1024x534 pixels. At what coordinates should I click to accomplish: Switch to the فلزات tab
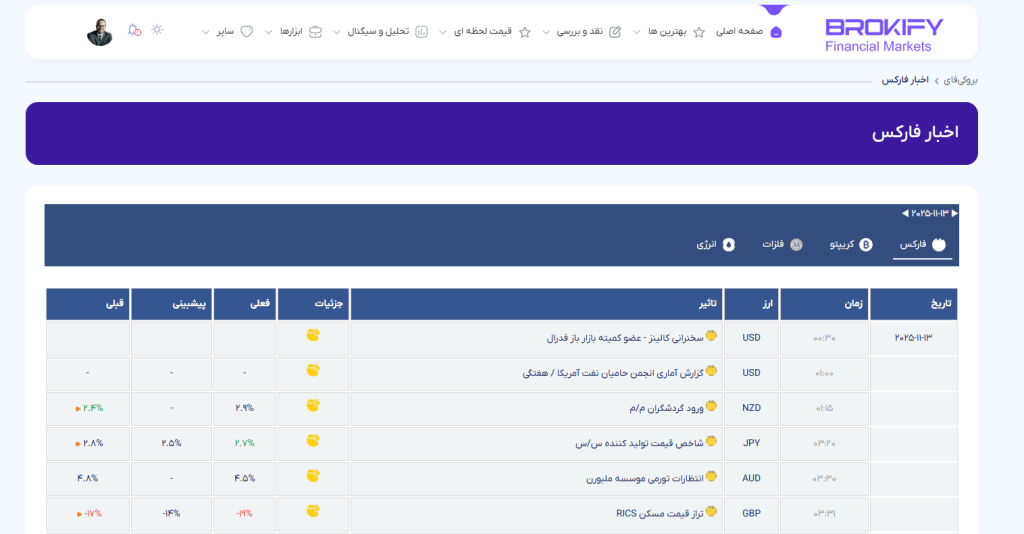[782, 245]
